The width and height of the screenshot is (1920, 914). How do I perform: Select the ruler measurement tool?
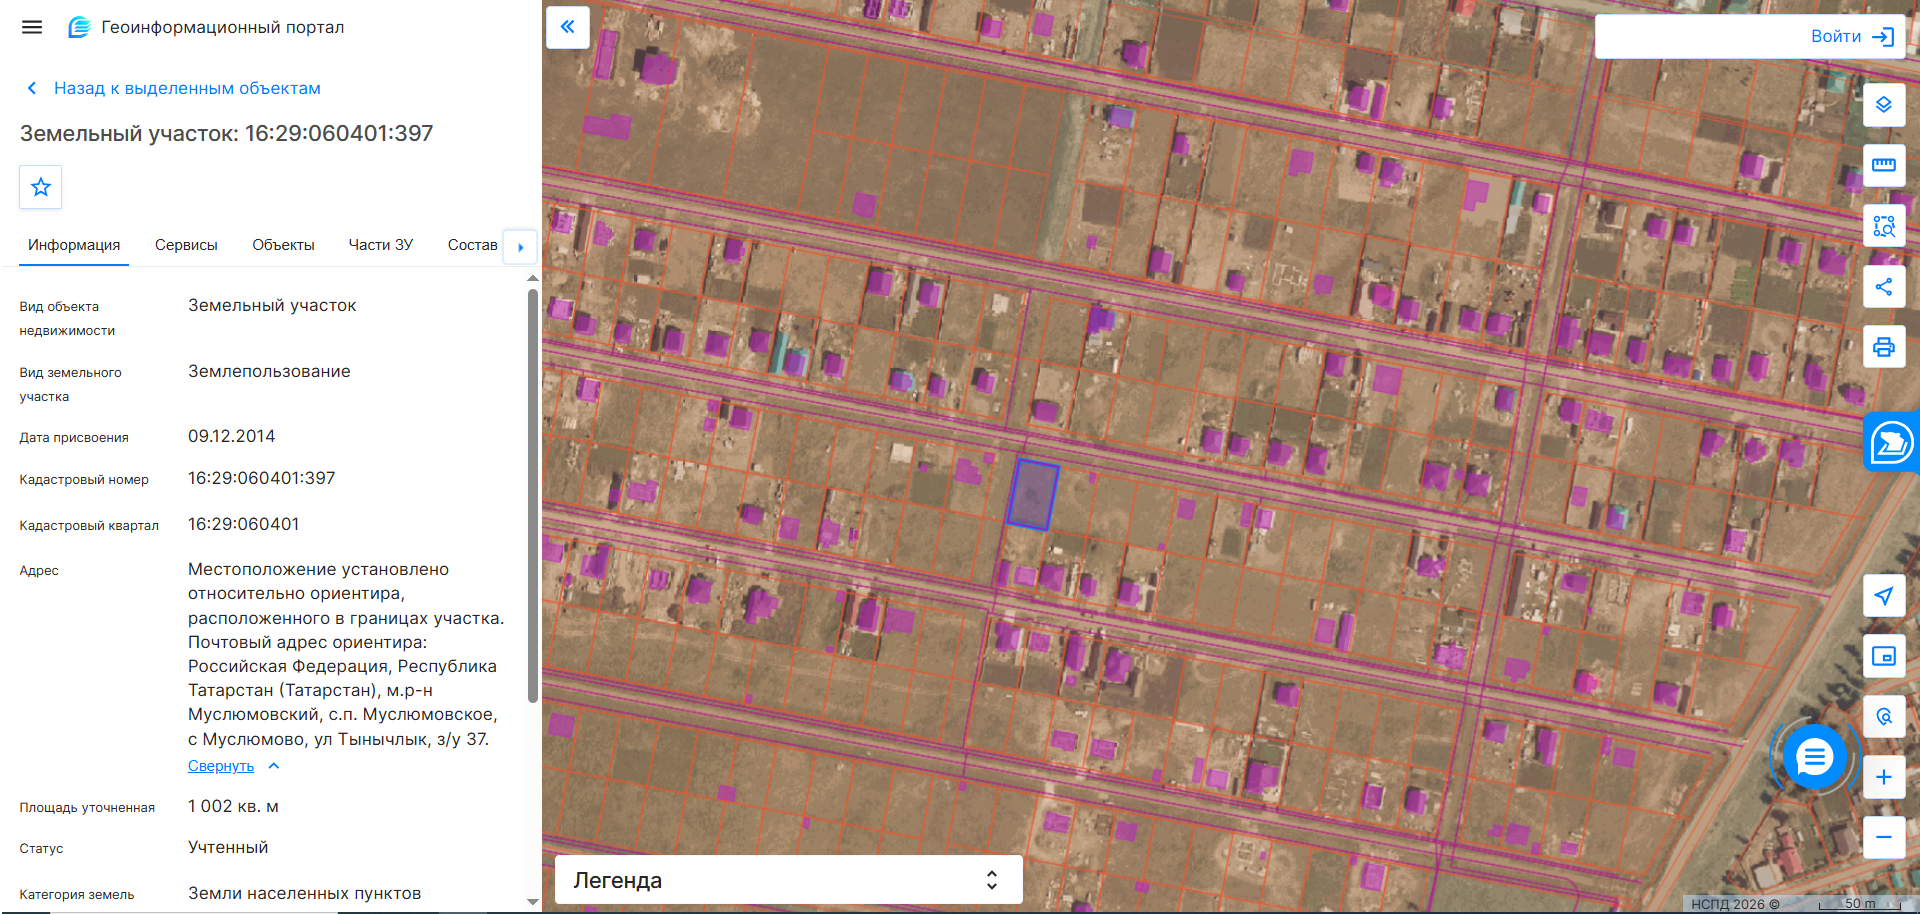tap(1884, 165)
